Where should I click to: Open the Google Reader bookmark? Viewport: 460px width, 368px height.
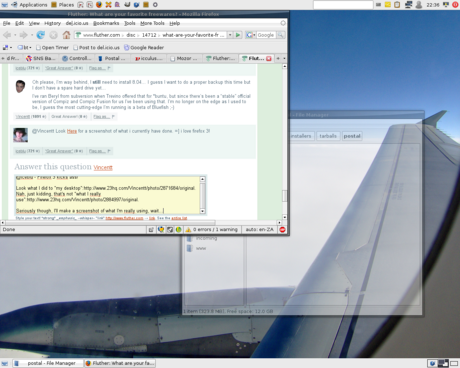144,48
